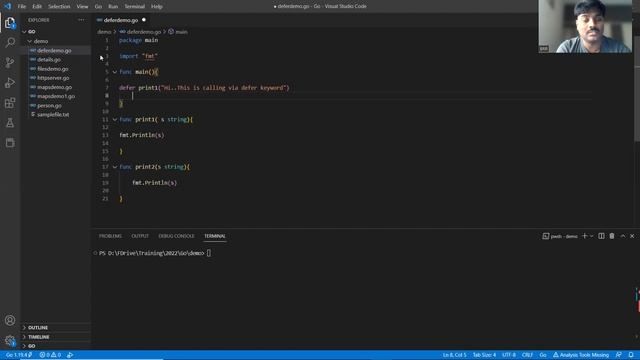This screenshot has width=640, height=360.
Task: Open the File menu
Action: pos(22,7)
